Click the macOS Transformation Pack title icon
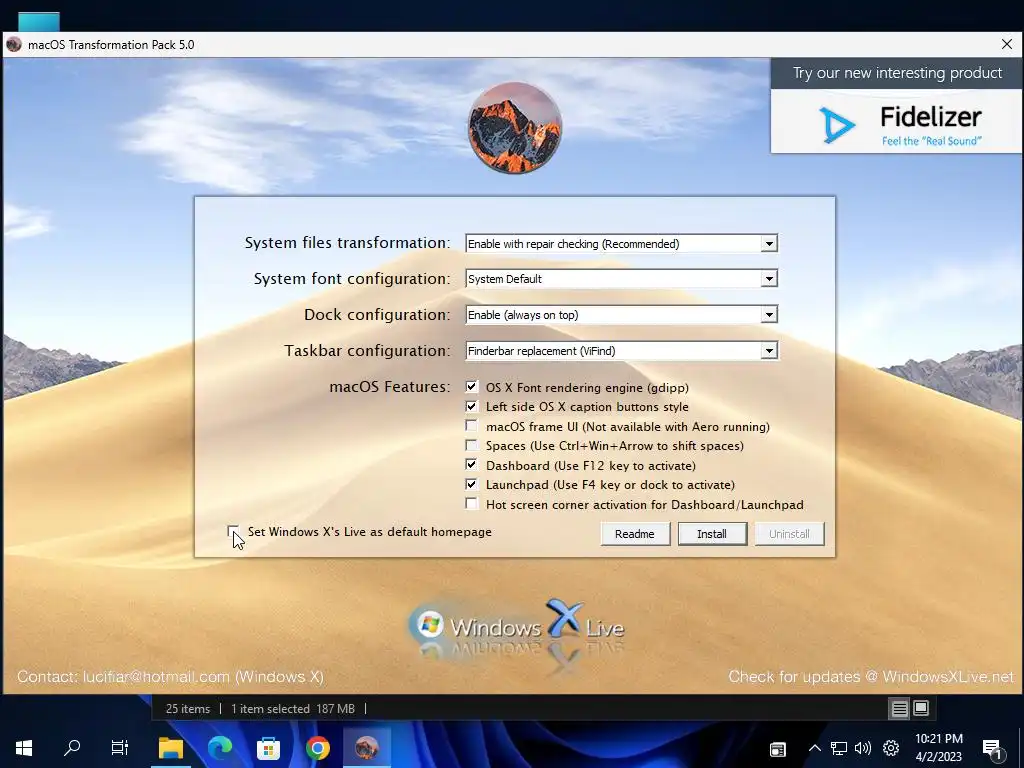 point(14,44)
